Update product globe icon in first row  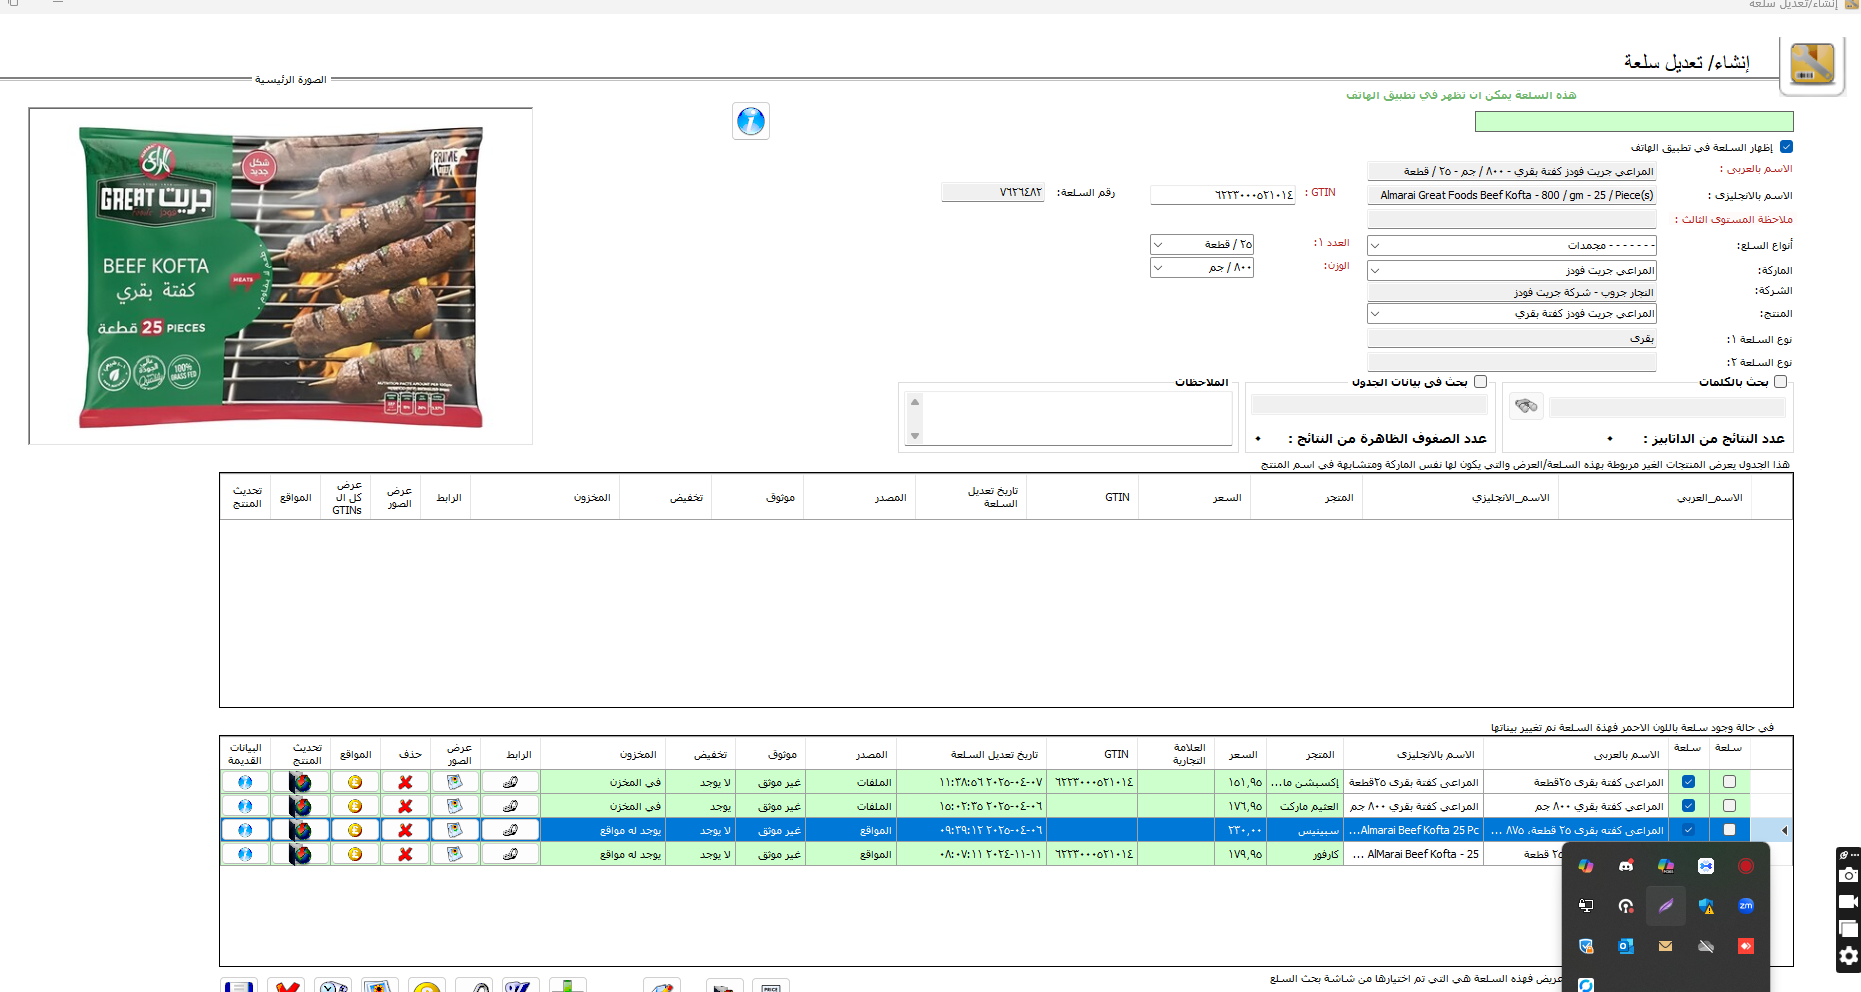click(300, 782)
